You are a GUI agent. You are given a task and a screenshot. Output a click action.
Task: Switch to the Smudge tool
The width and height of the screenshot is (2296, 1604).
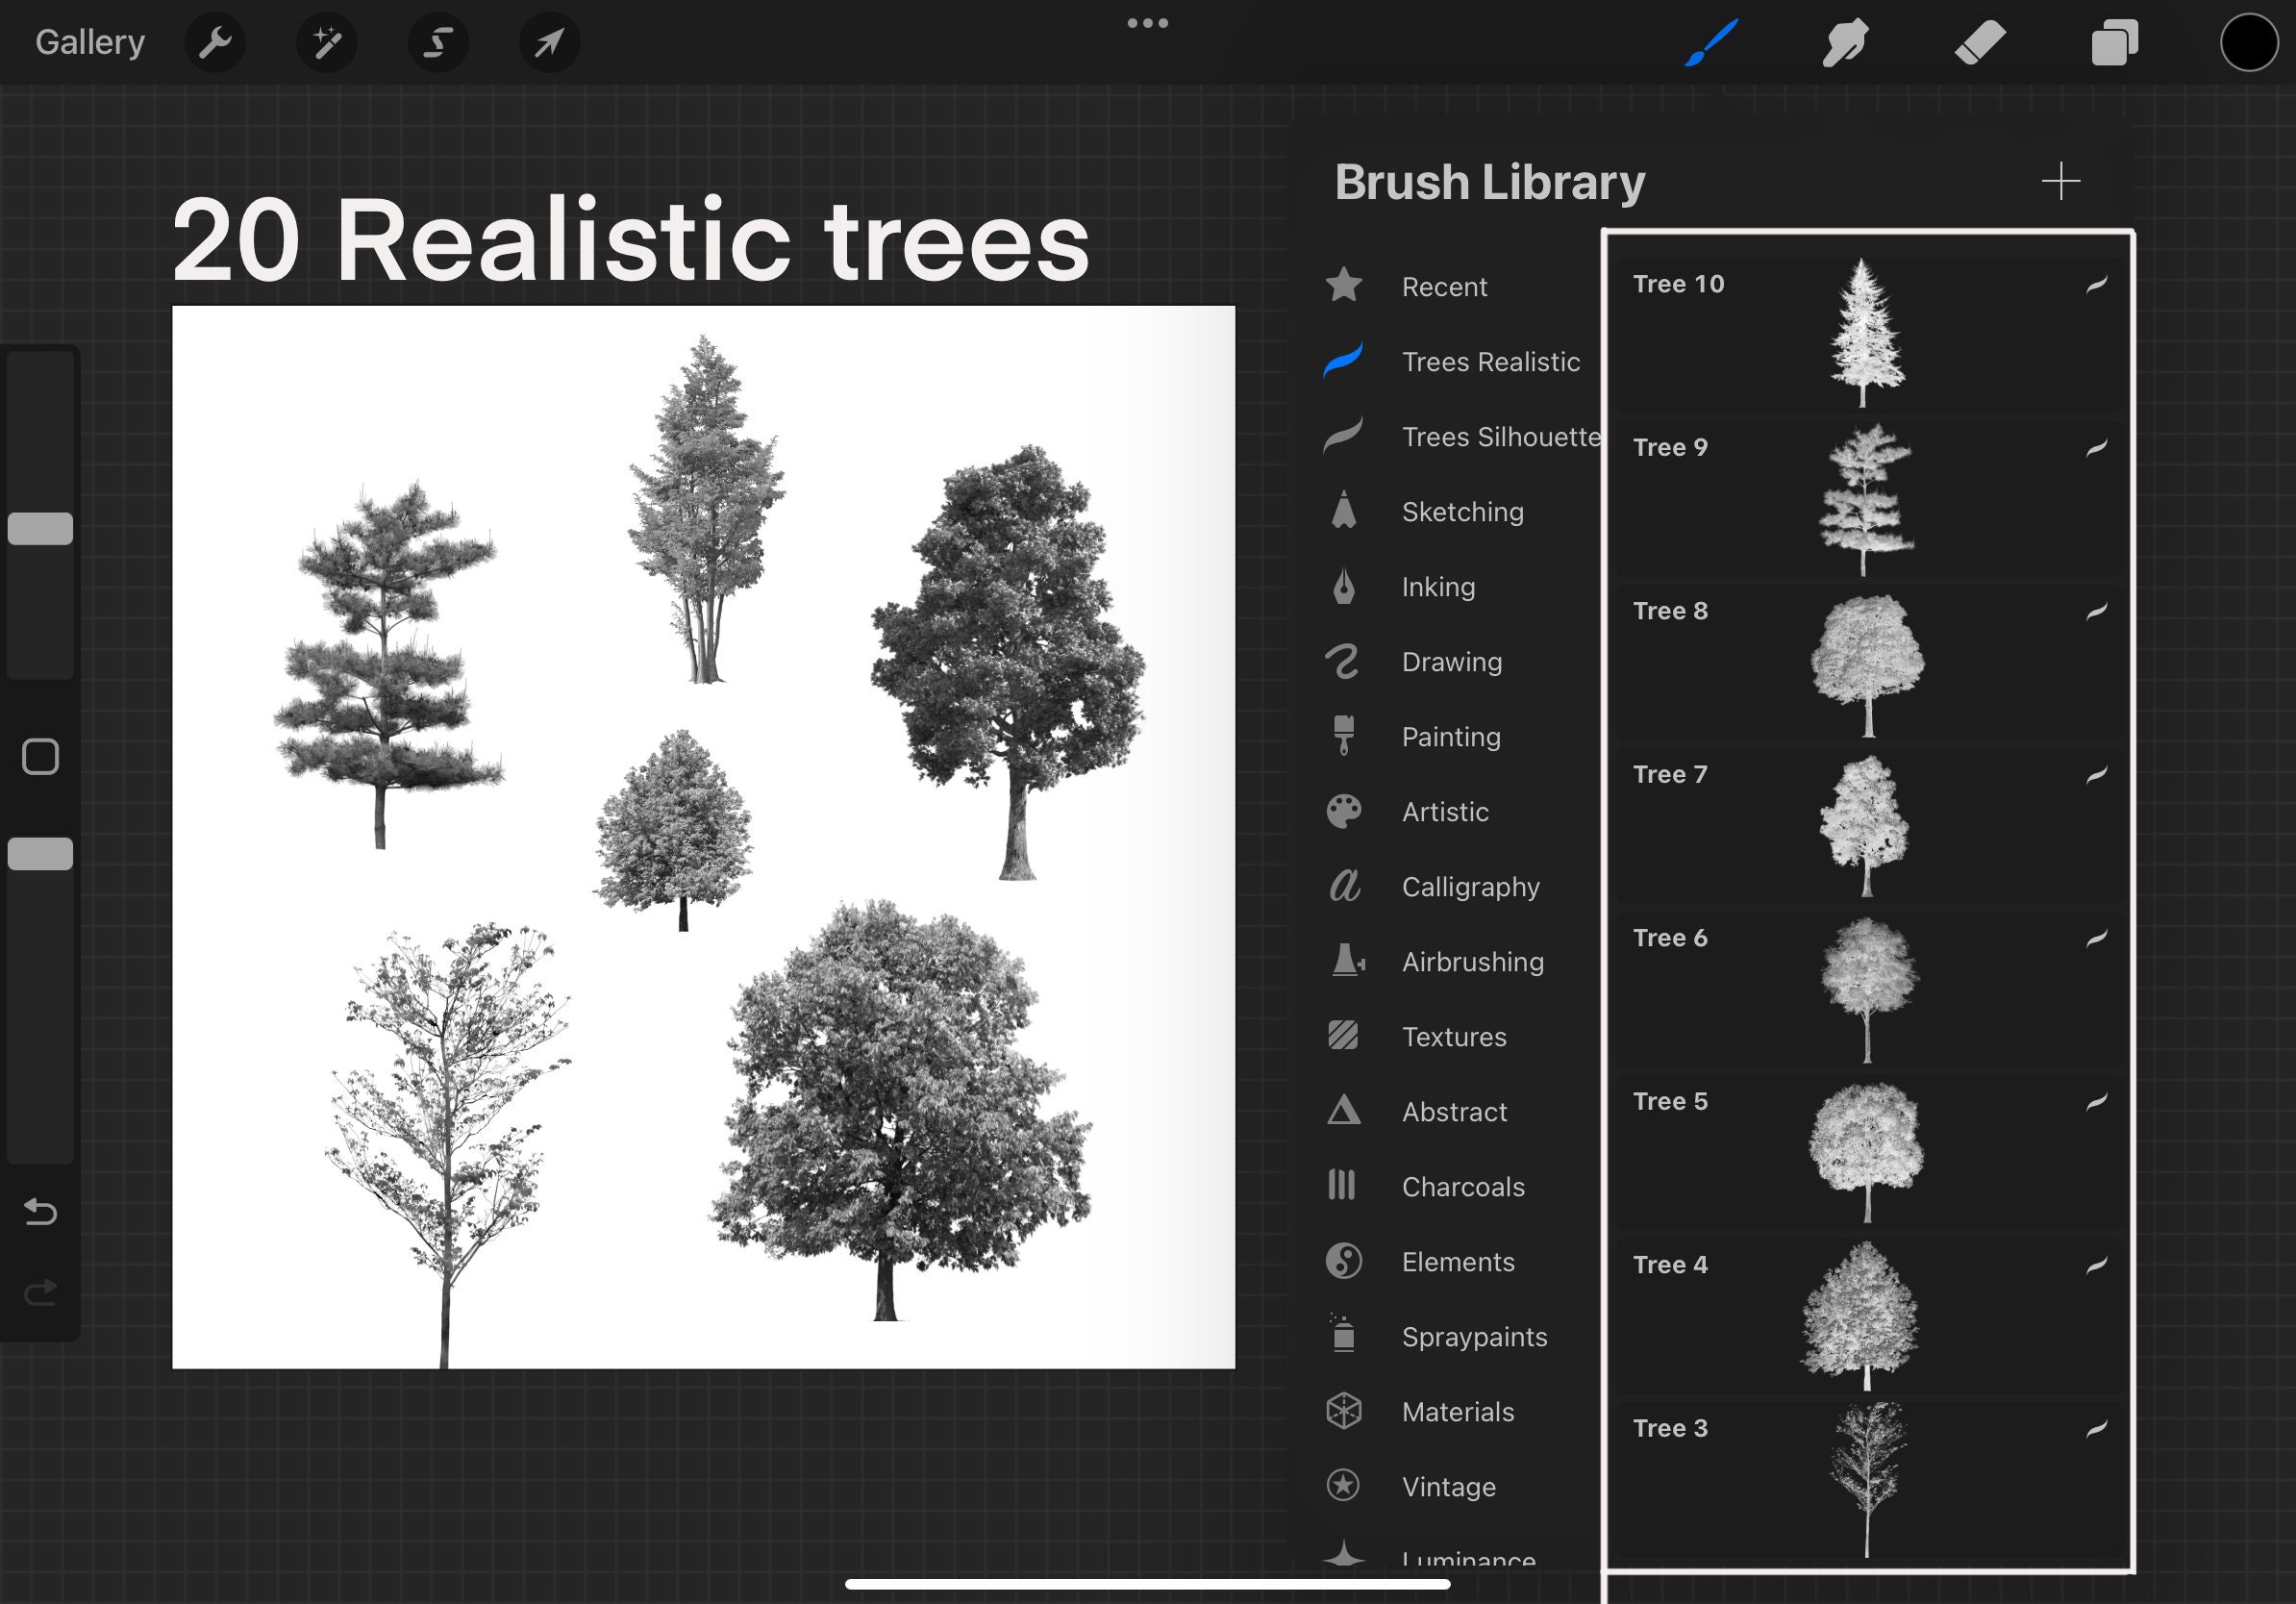tap(1845, 42)
